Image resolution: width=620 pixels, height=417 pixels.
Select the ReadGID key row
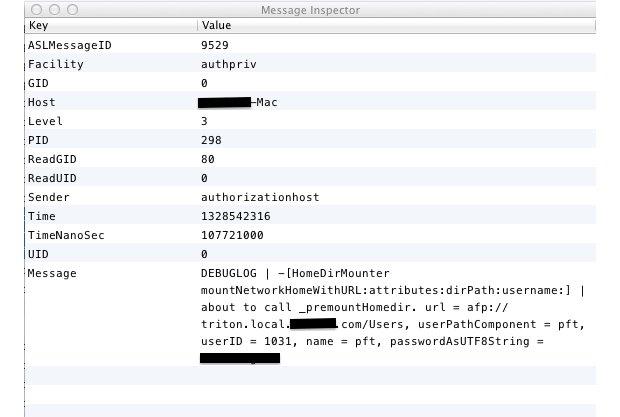53,159
